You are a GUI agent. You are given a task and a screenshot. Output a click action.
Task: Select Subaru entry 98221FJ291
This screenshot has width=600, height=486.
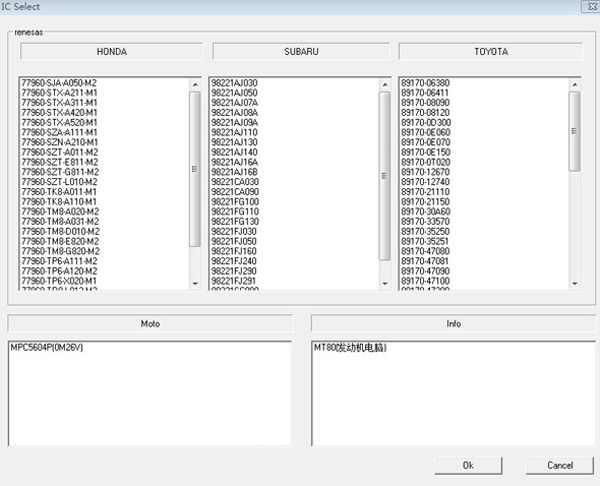click(233, 281)
